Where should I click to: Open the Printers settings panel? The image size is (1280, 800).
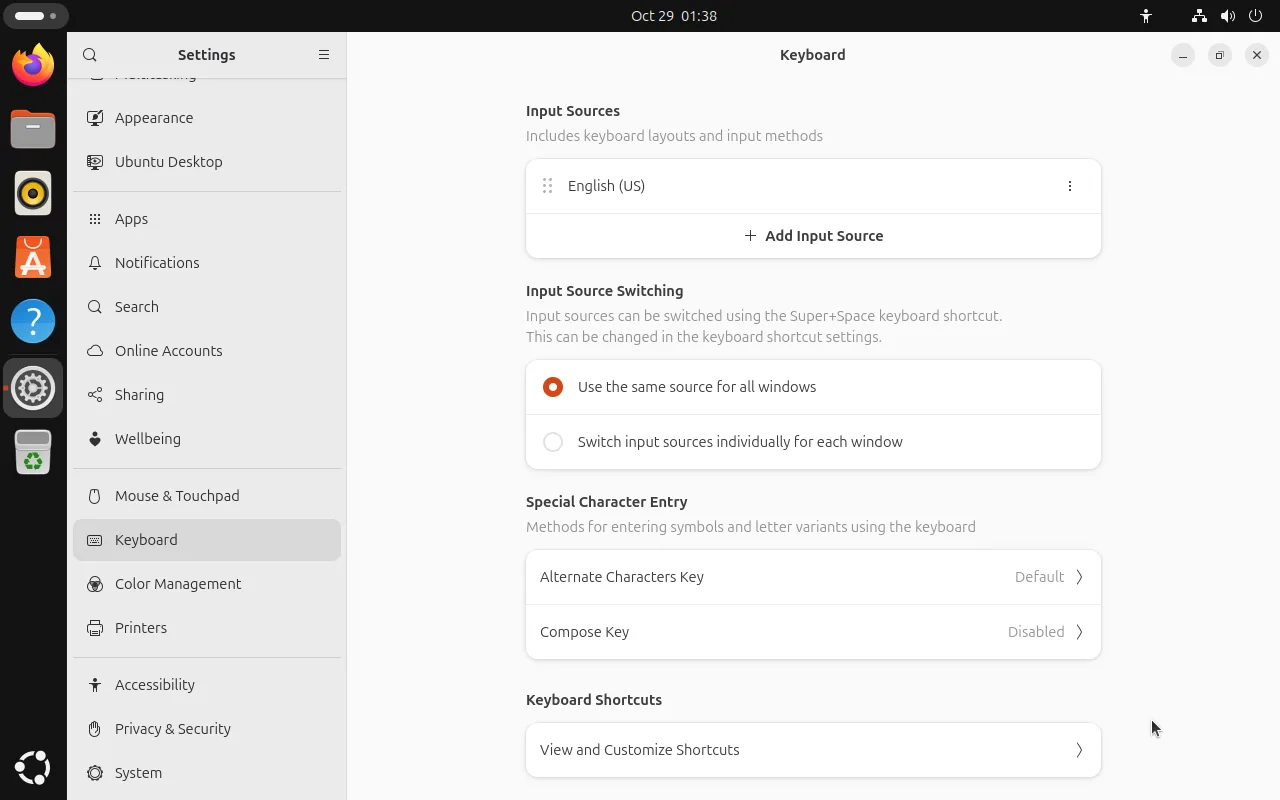point(207,628)
